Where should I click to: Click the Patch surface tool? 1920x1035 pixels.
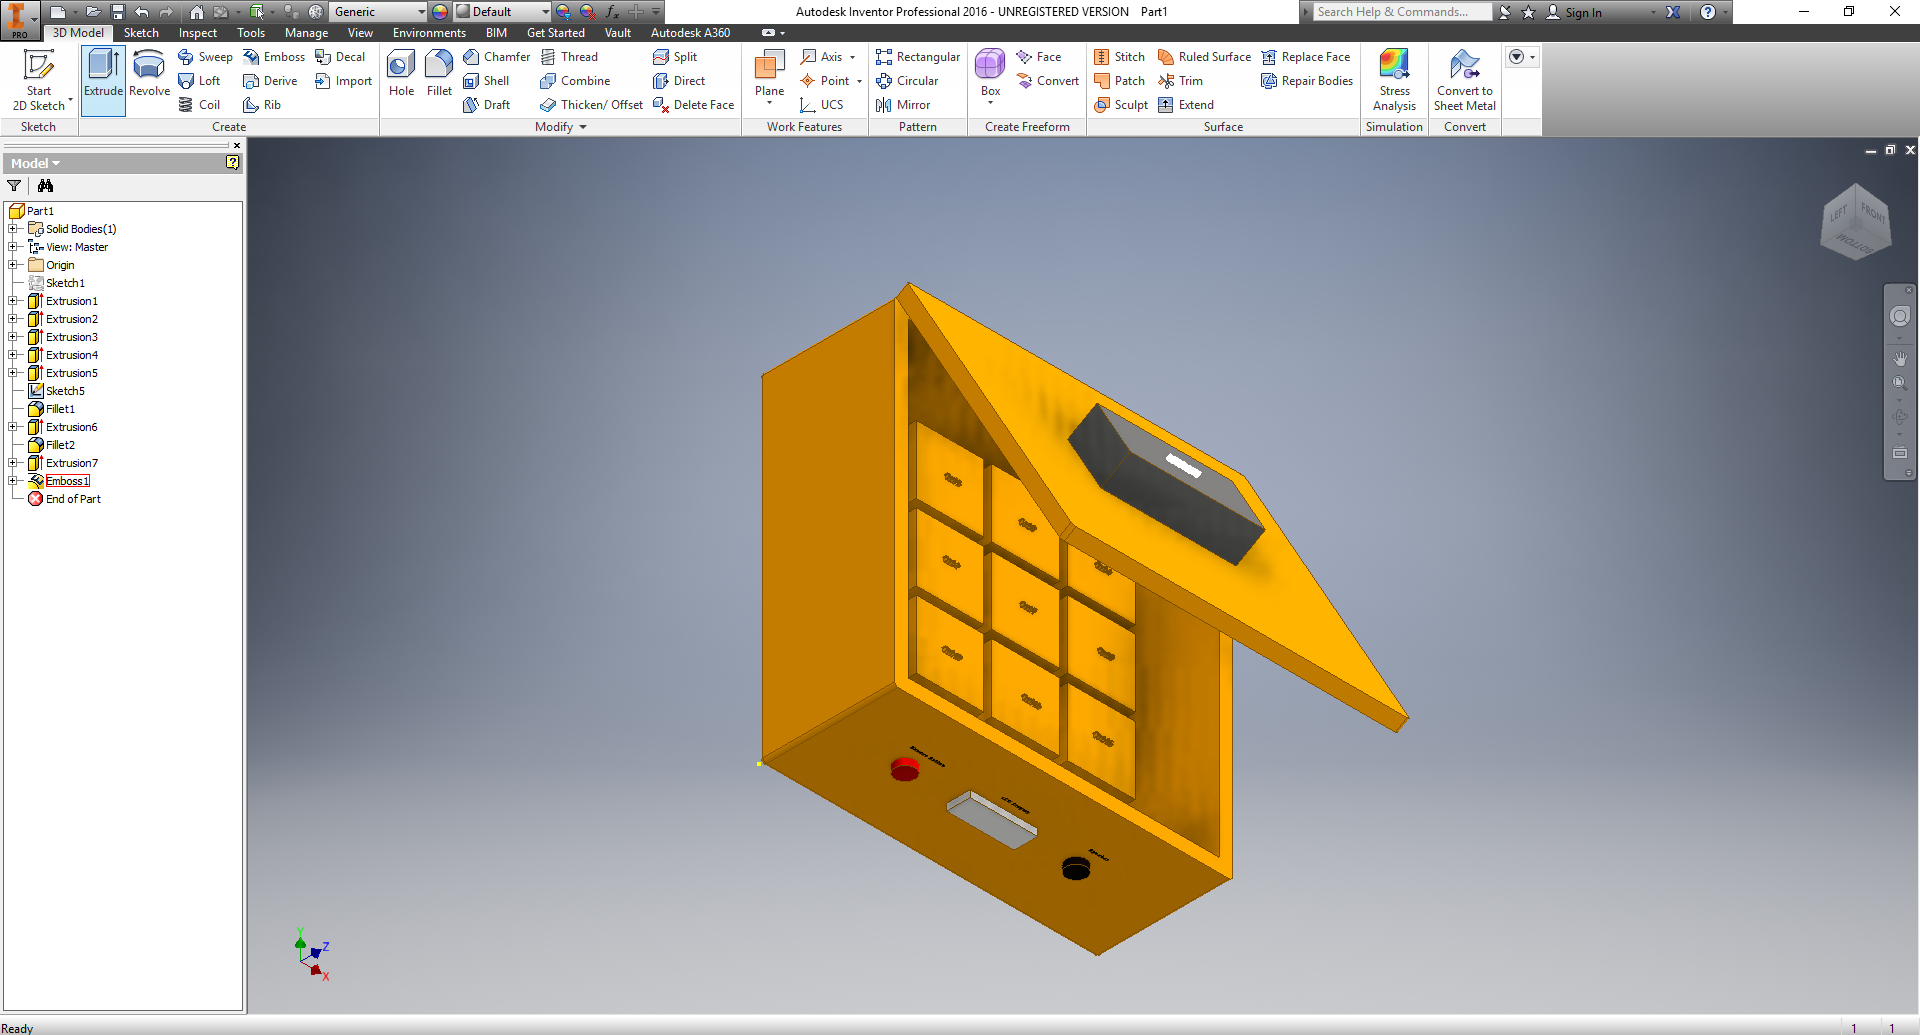[x=1119, y=81]
